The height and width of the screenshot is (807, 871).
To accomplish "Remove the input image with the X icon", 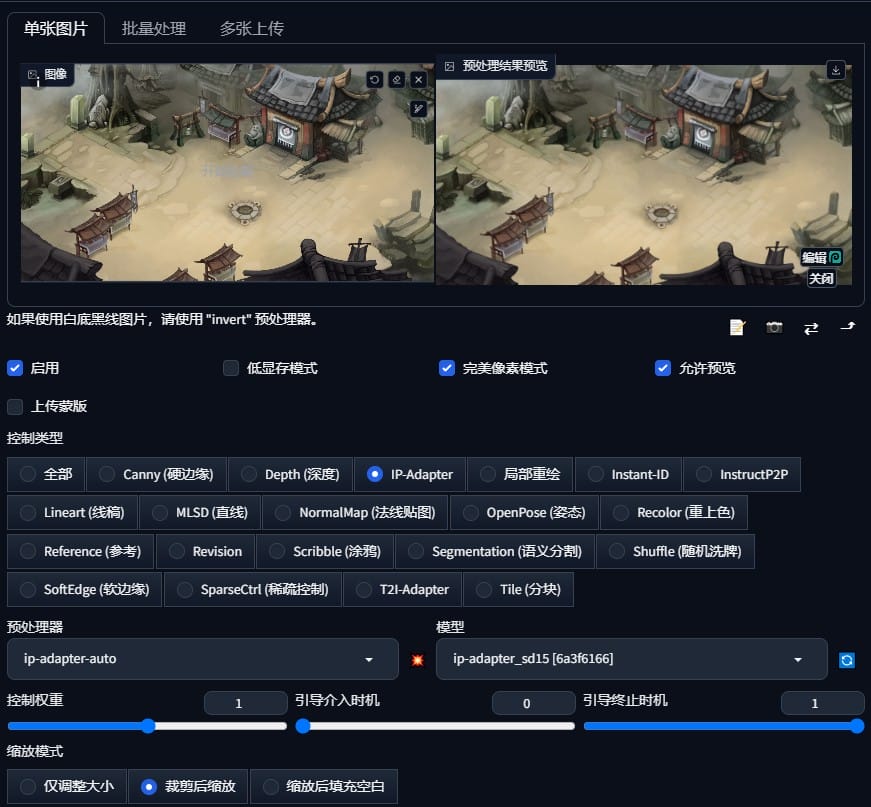I will coord(419,80).
